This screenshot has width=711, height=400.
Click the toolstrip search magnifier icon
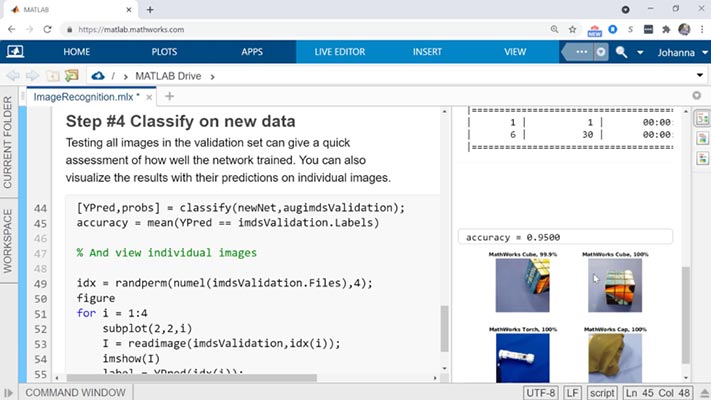pyautogui.click(x=621, y=52)
